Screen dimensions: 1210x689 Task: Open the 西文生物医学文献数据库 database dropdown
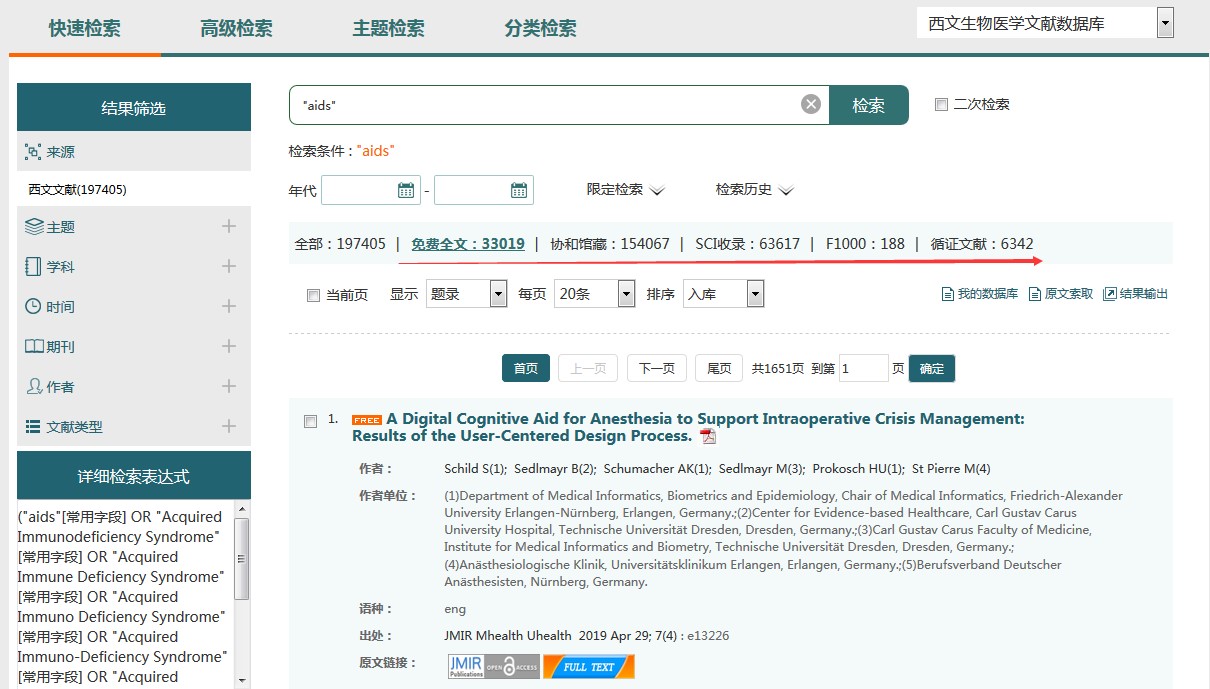point(1165,23)
